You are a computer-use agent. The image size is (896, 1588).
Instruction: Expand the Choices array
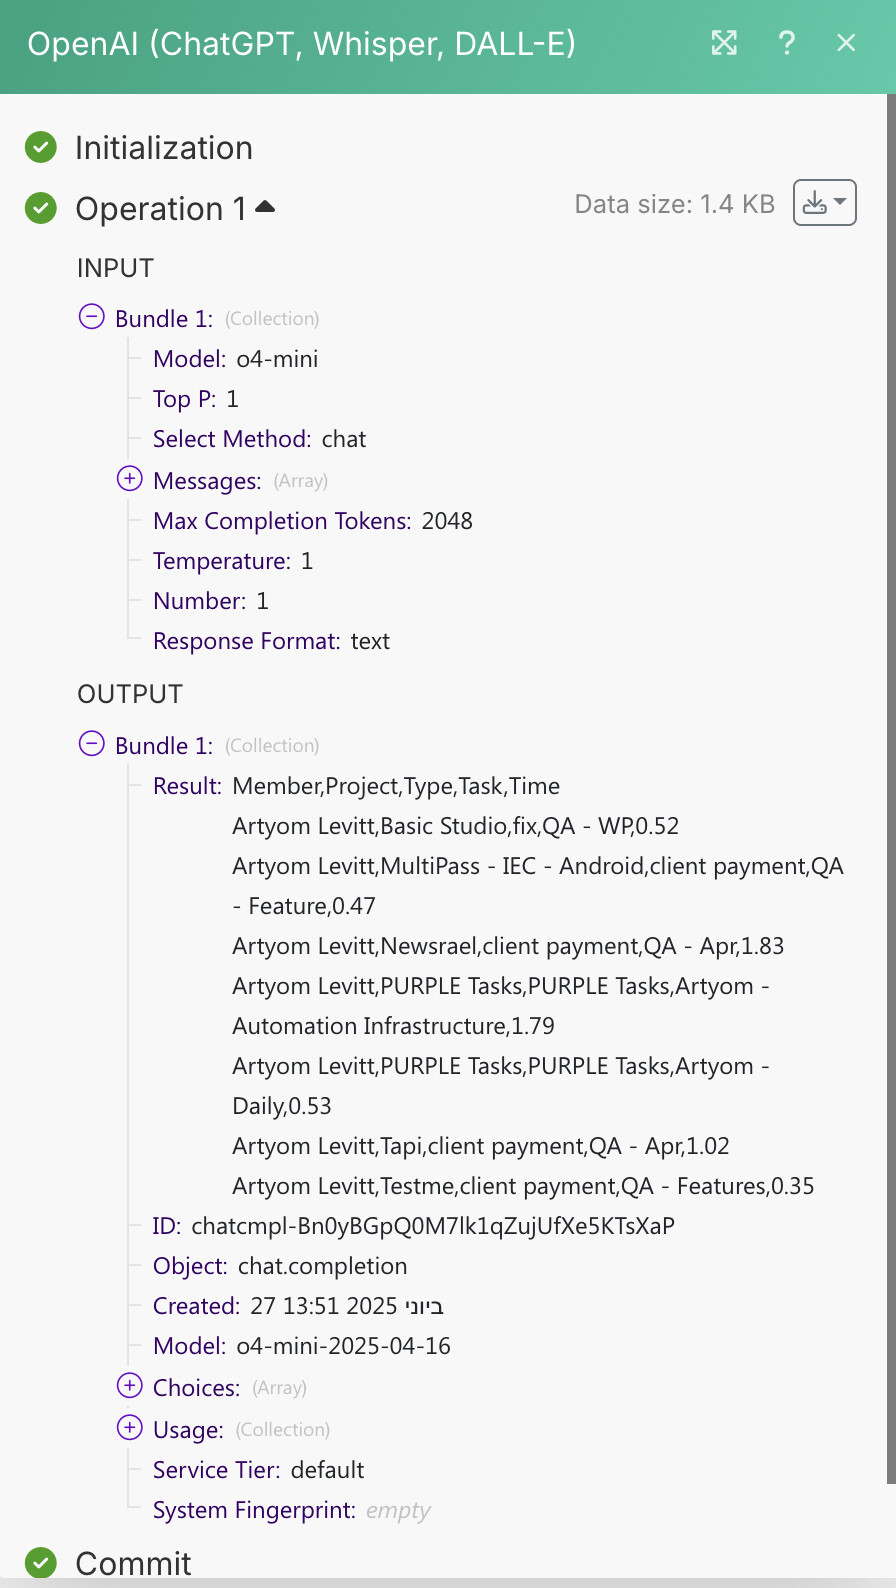click(x=130, y=1386)
